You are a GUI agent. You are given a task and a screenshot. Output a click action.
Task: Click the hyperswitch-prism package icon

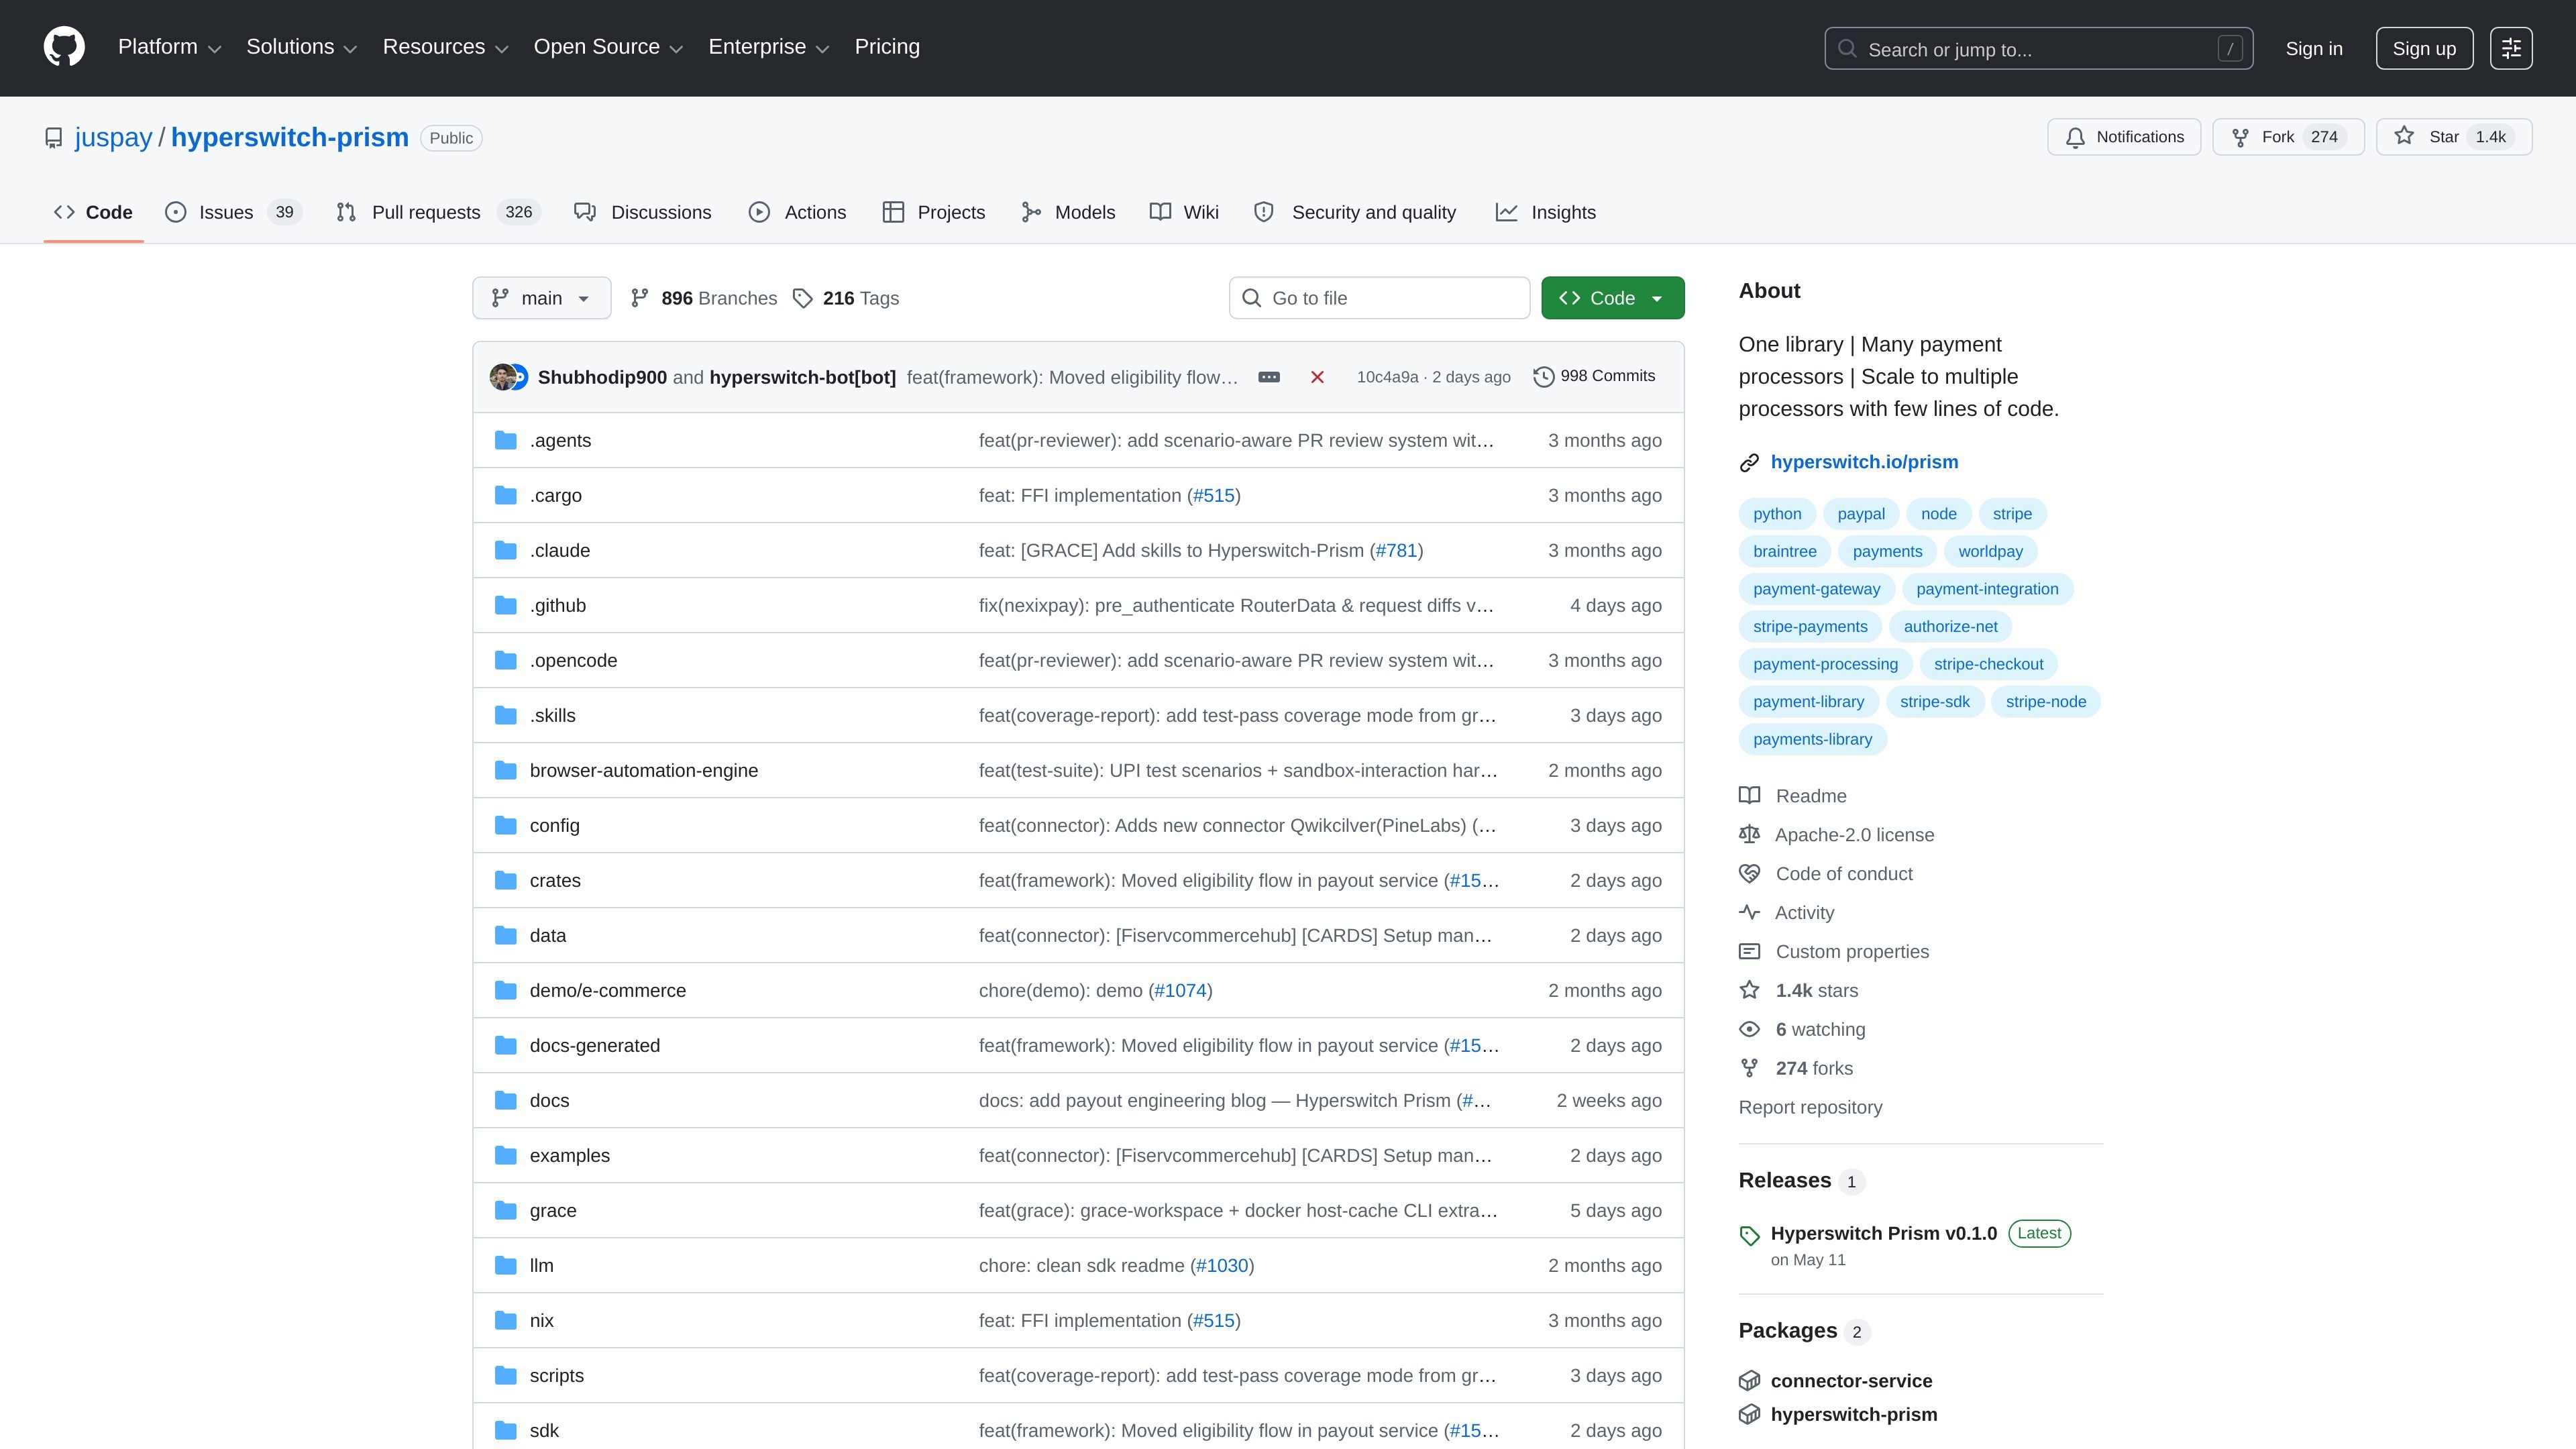(x=1749, y=1414)
